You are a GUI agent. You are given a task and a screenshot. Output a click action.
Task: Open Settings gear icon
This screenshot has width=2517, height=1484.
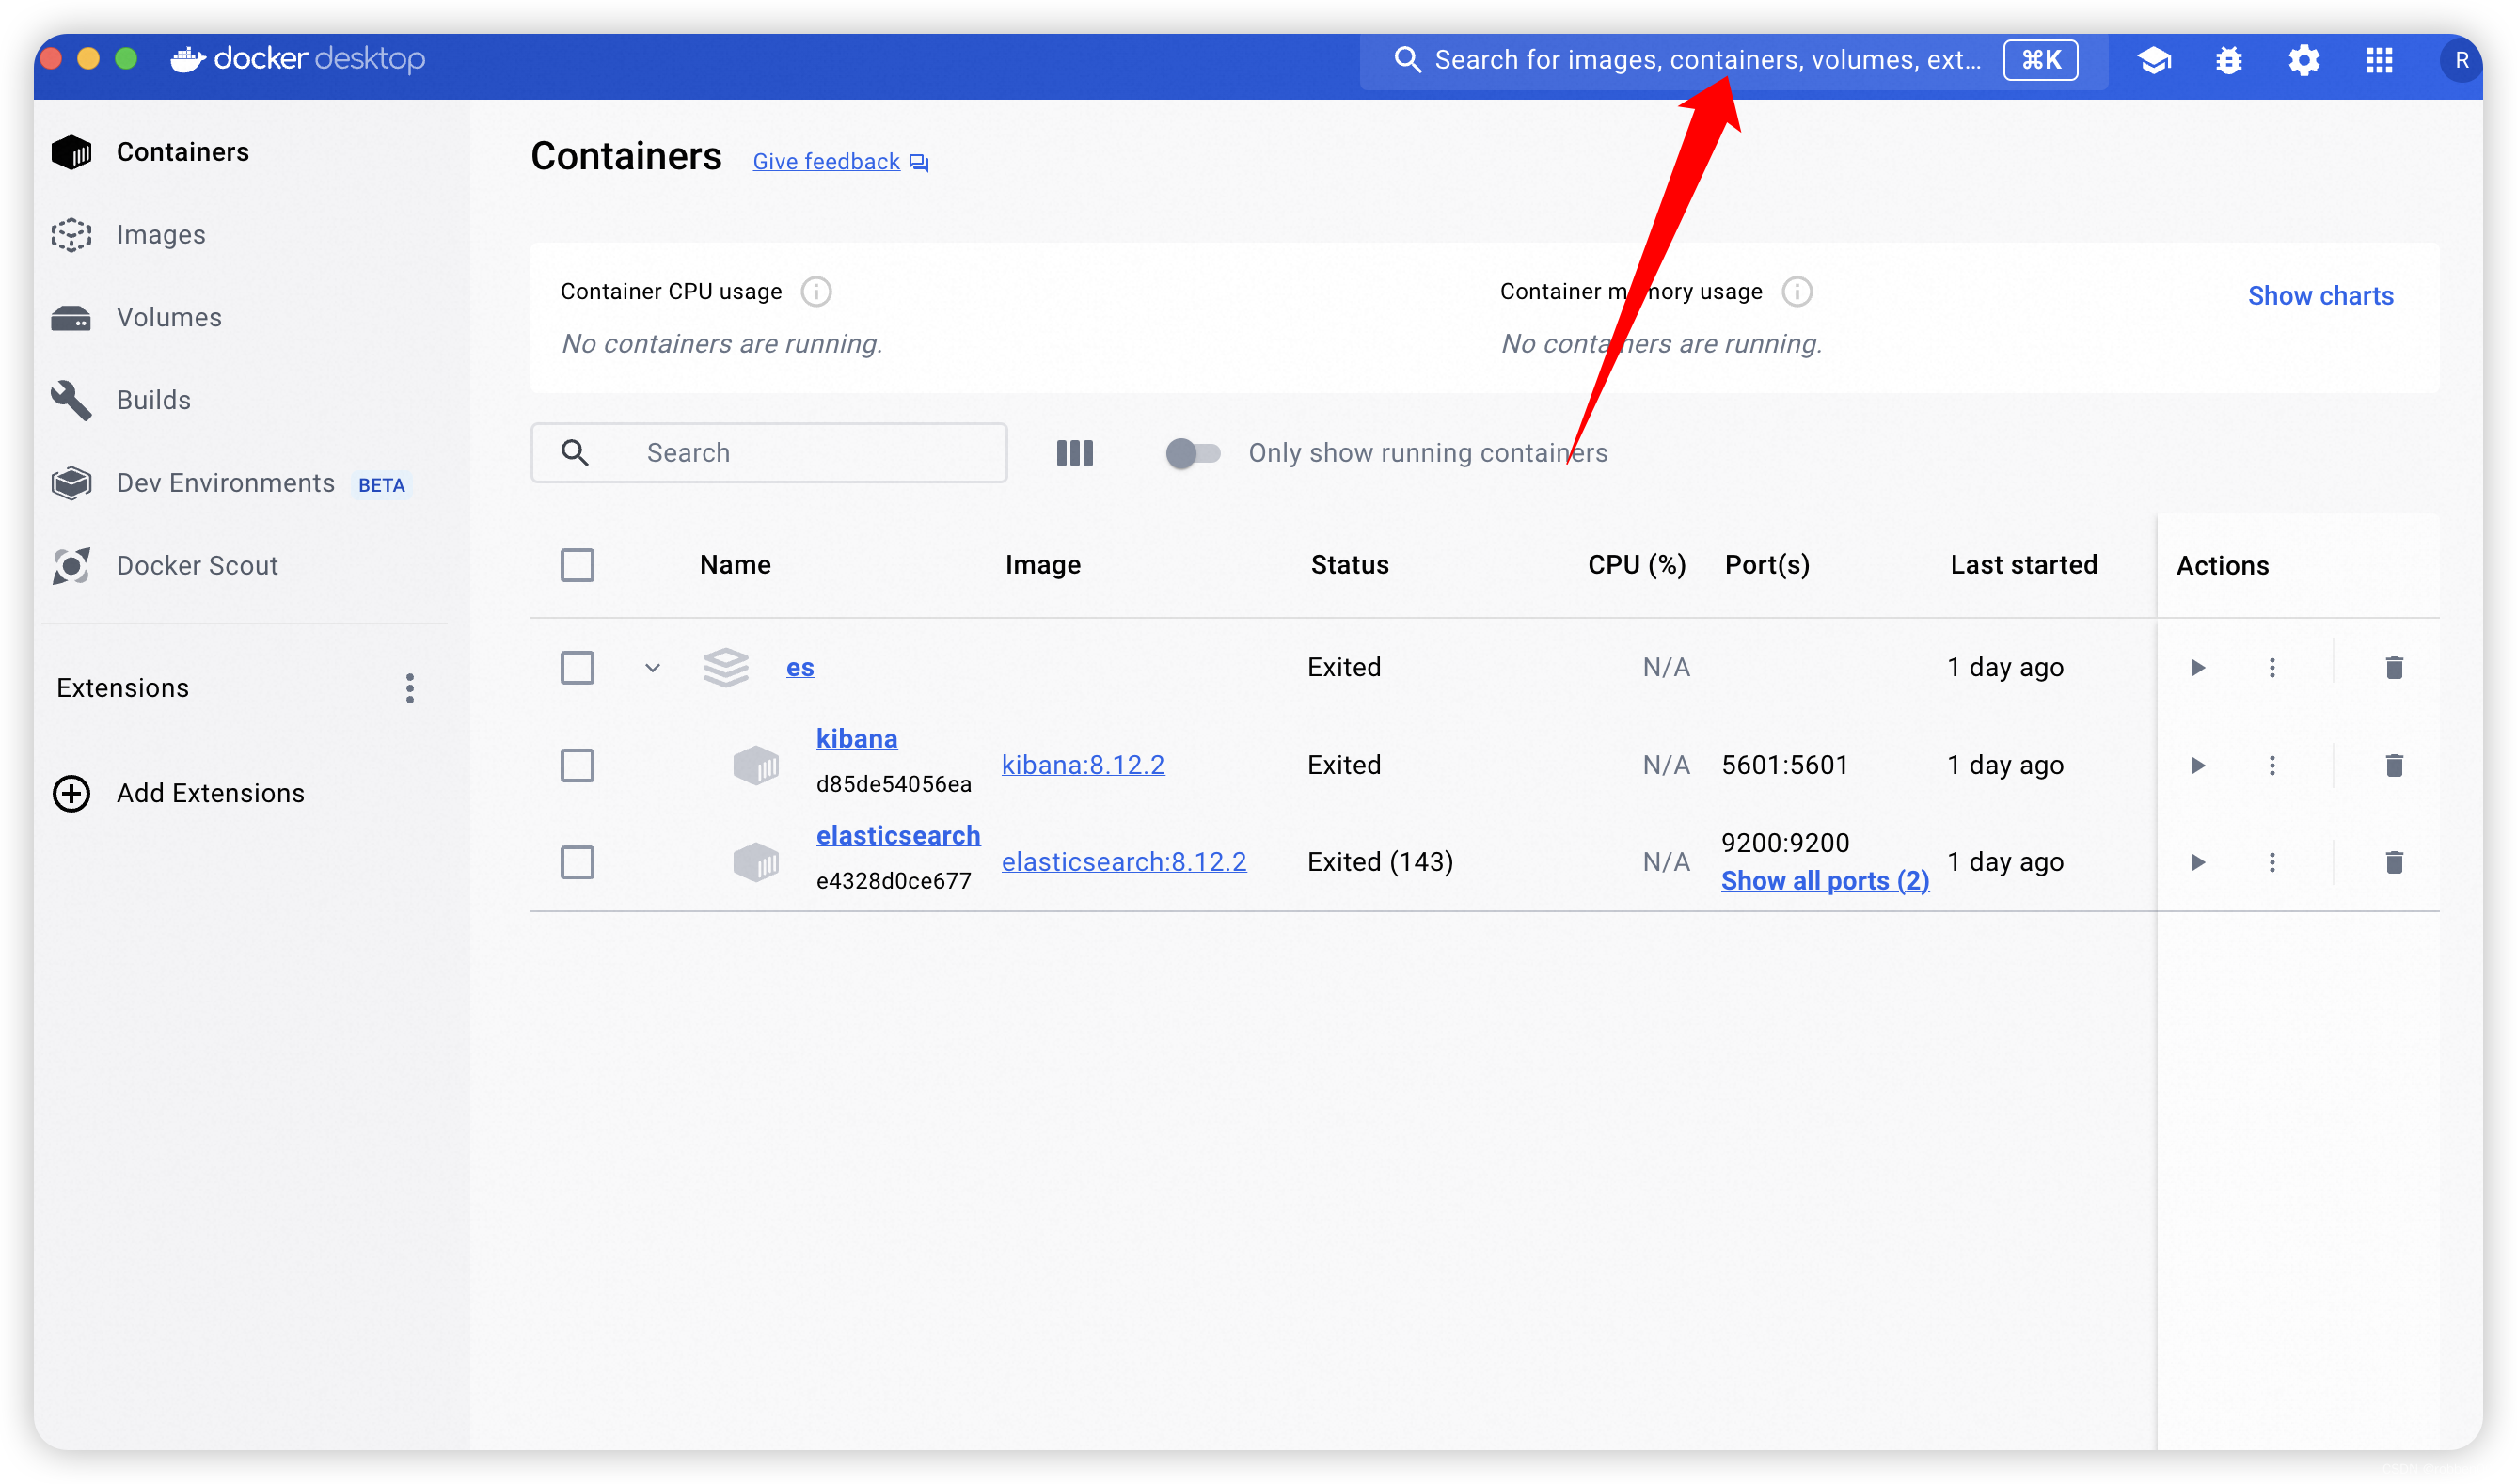(x=2304, y=61)
